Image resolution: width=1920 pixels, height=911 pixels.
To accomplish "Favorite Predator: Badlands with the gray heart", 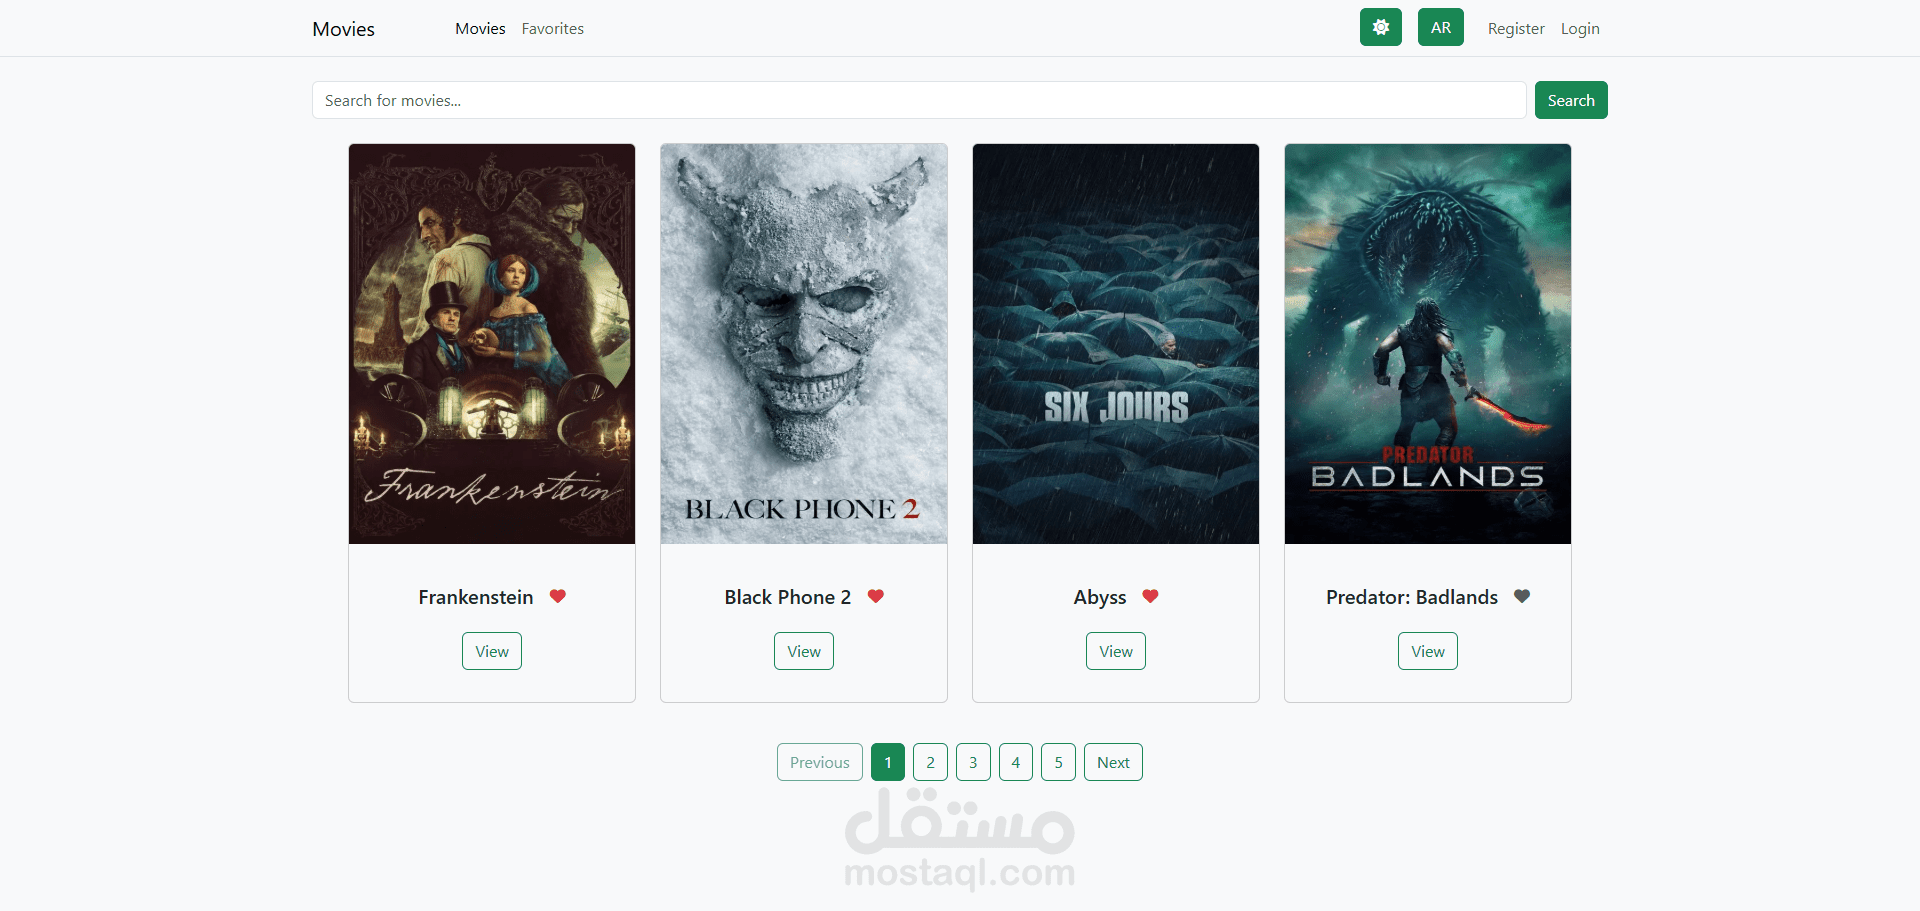I will point(1522,596).
